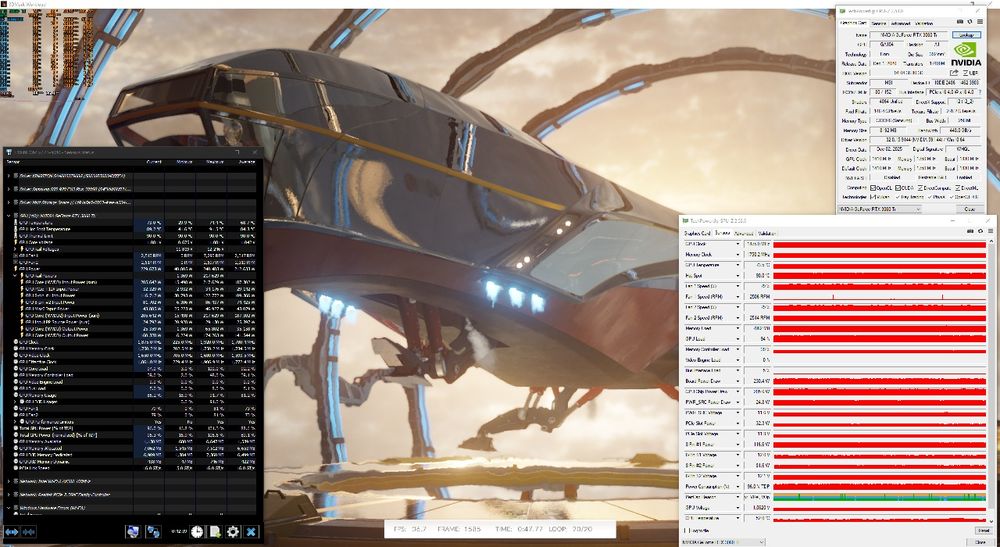The image size is (1000, 547).
Task: Take a screenshot in GPU-Z Graphics Card window
Action: point(960,22)
